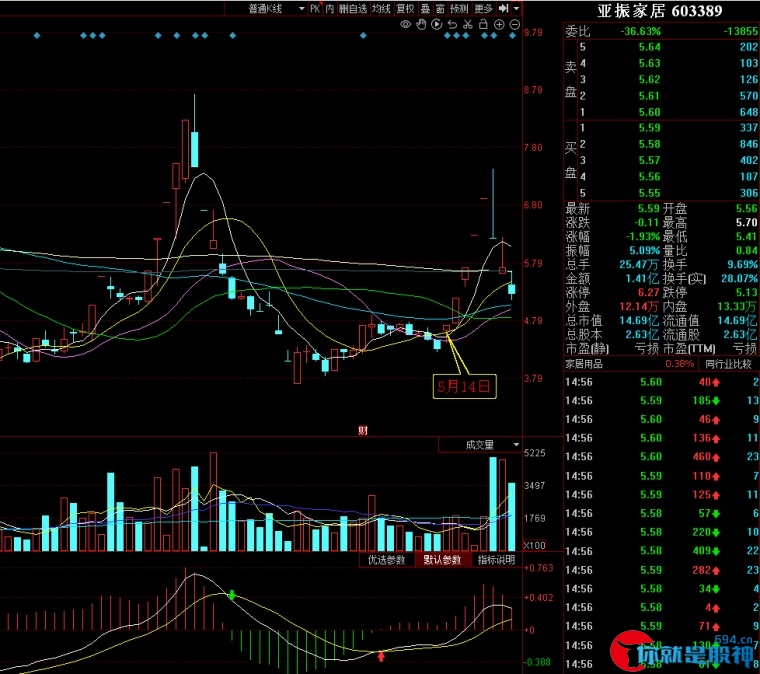Click 删自选 to remove from watchlist
The image size is (760, 674).
(353, 8)
